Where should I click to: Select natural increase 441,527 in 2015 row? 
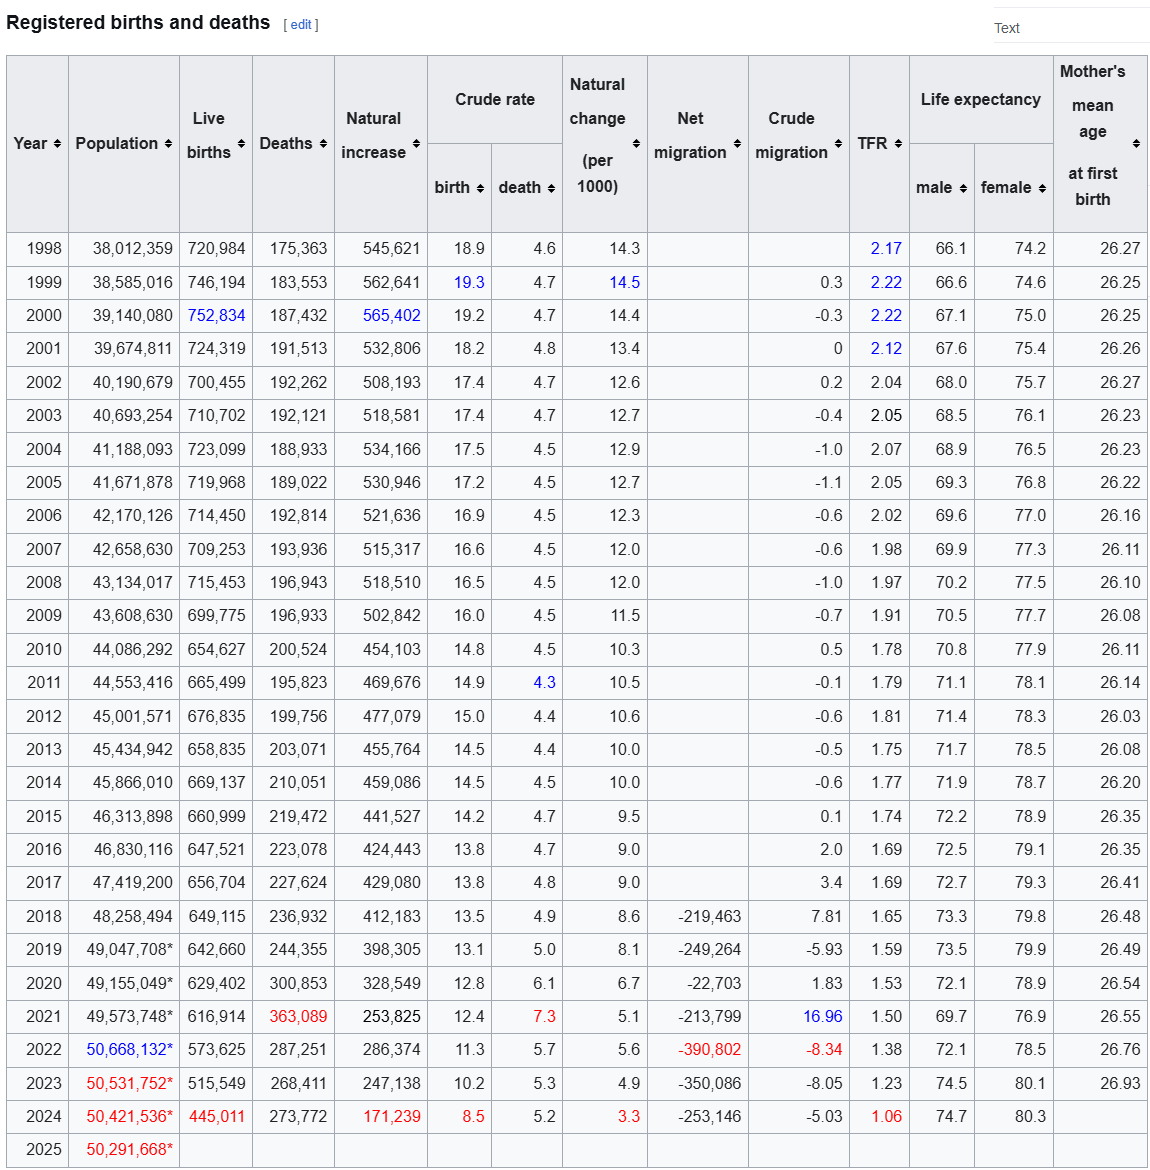click(x=392, y=816)
